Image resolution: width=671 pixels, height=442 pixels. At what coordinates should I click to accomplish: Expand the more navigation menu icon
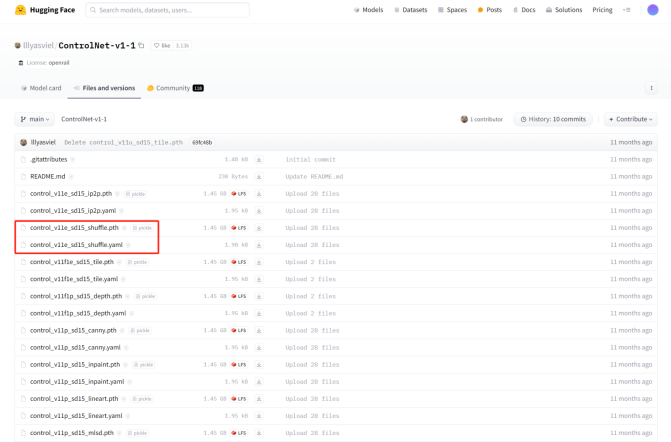627,10
